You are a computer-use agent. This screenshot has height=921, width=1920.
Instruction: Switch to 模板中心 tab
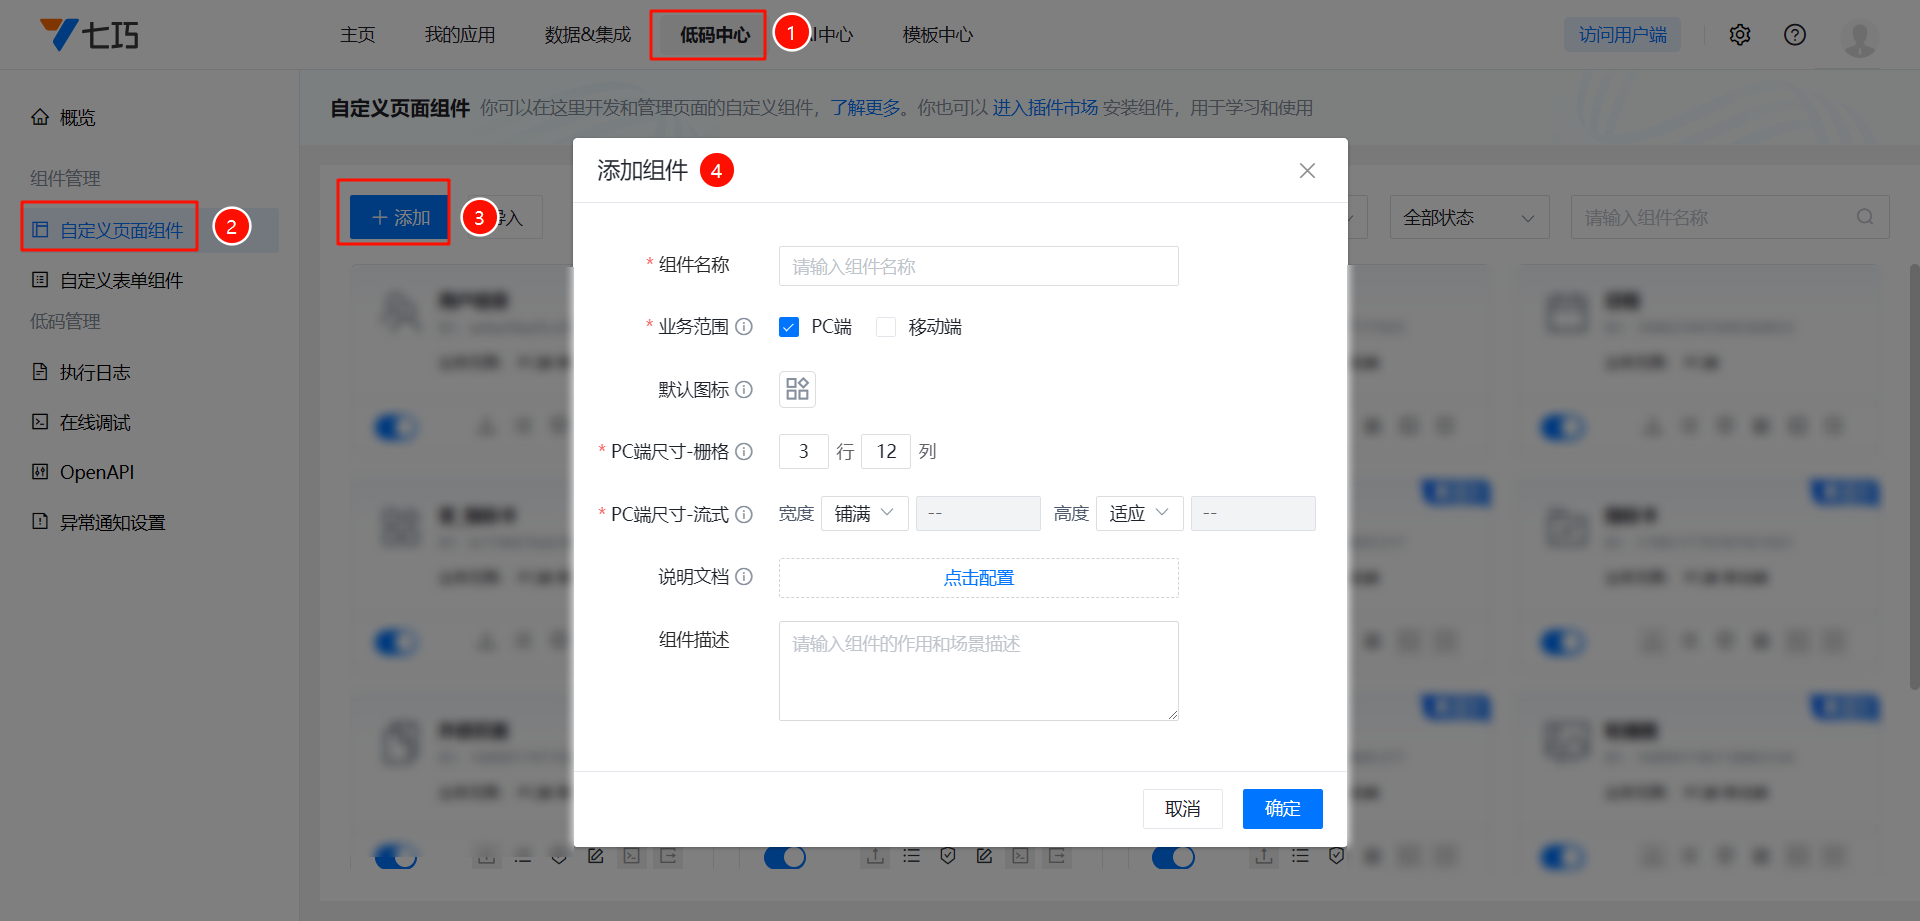point(937,35)
